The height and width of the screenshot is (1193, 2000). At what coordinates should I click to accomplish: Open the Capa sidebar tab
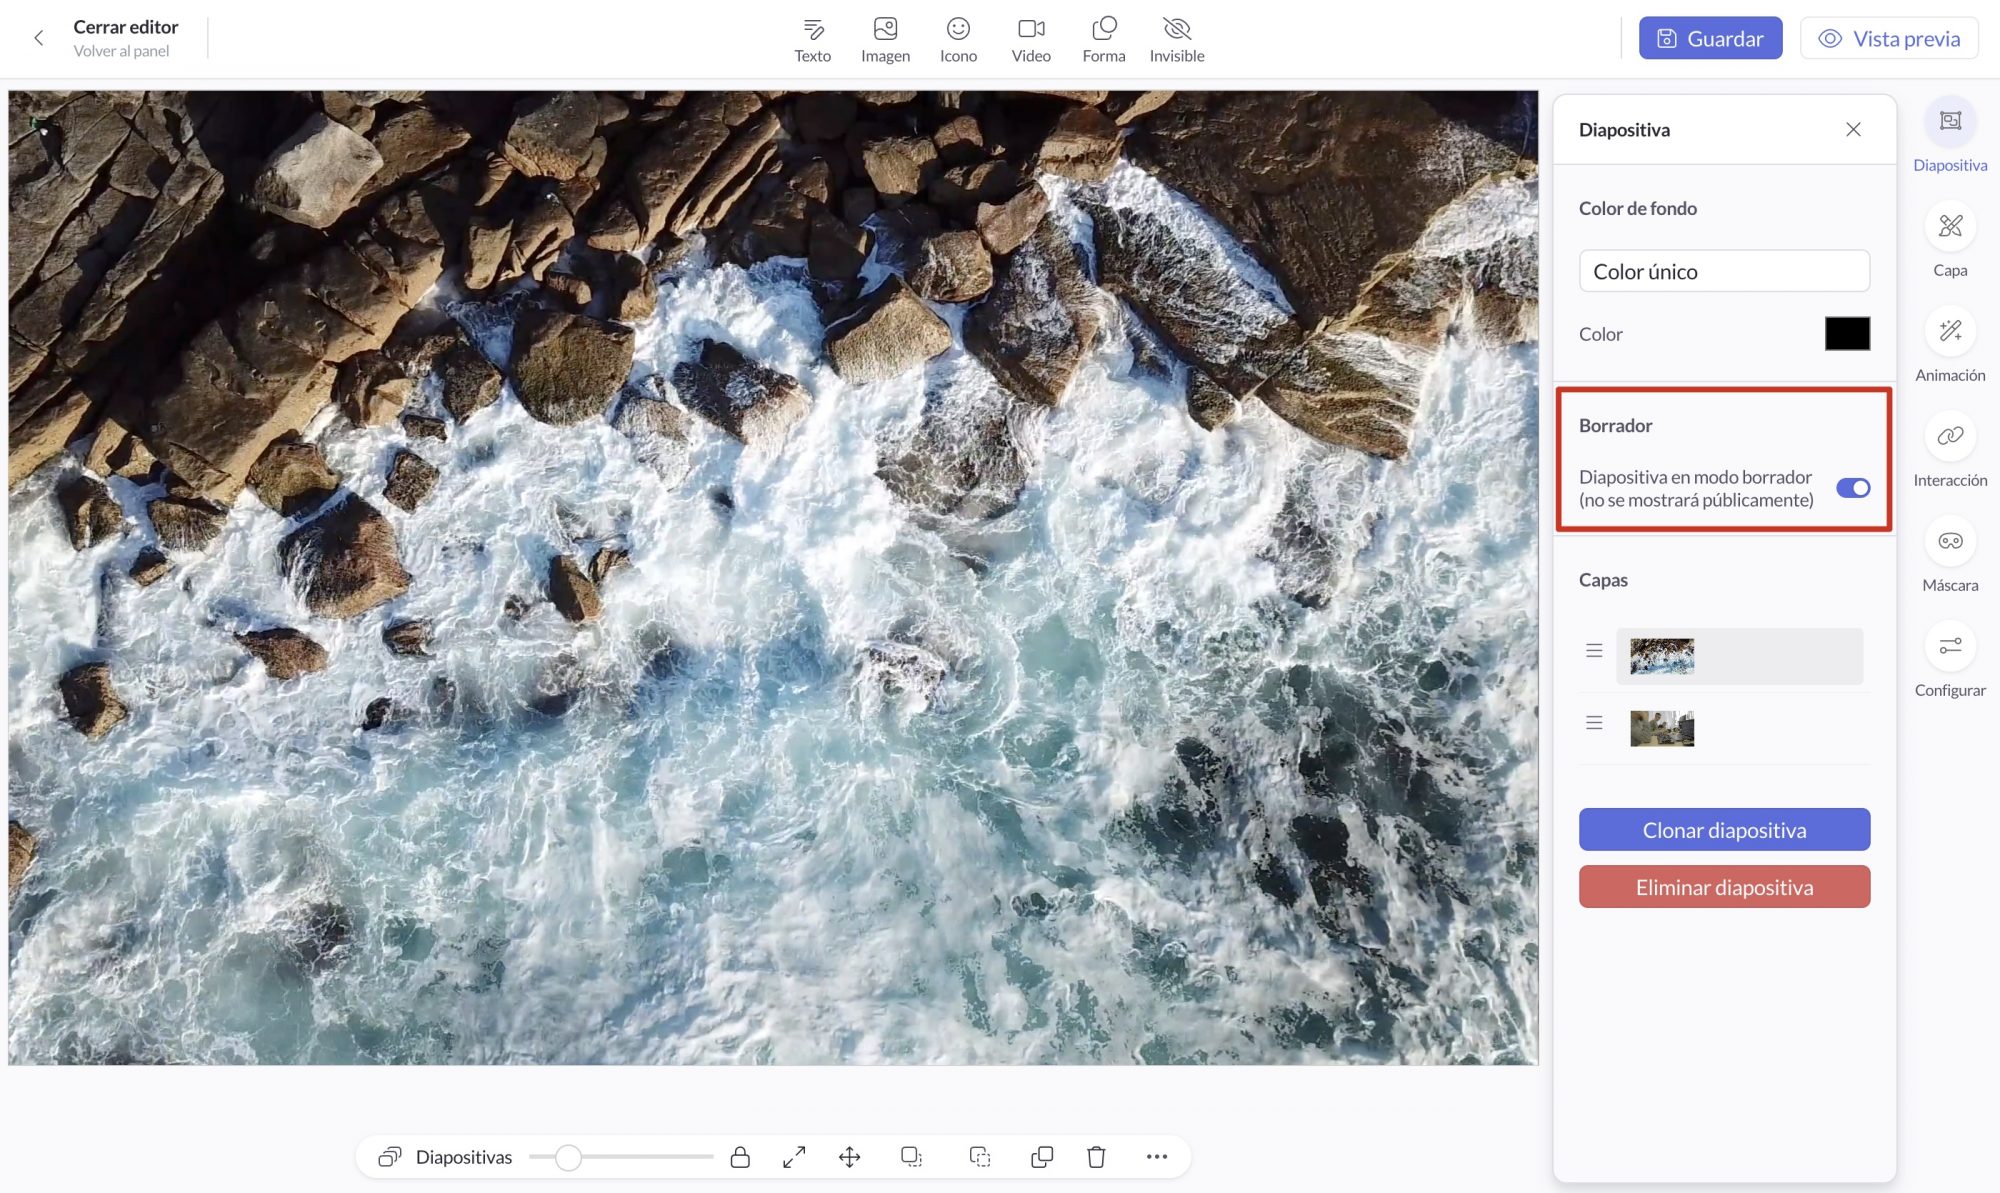click(1950, 241)
